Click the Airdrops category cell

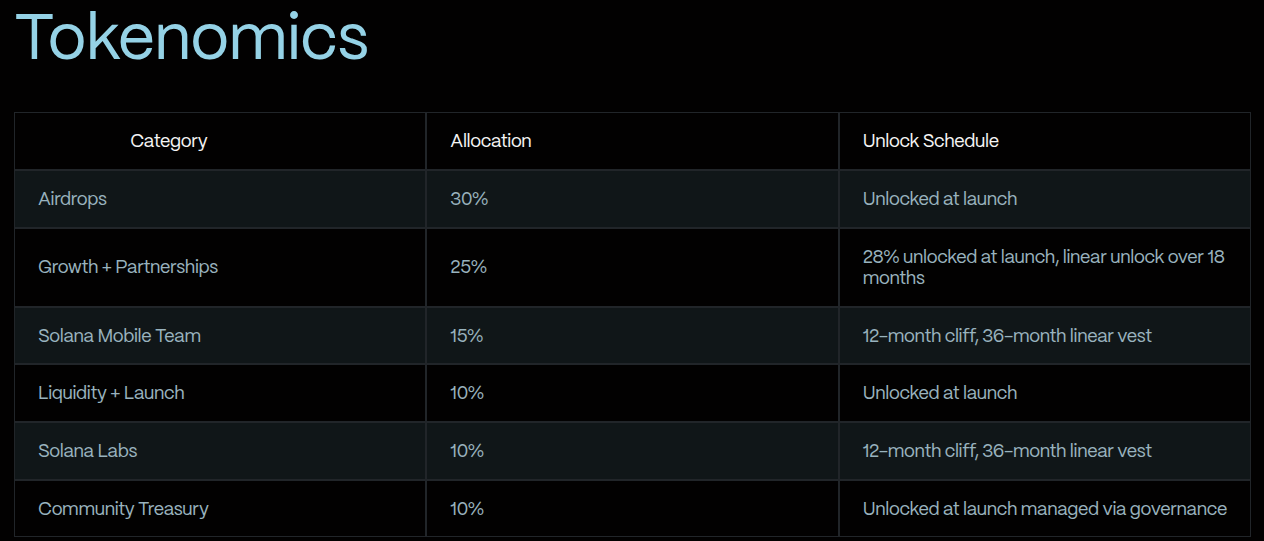coord(73,199)
